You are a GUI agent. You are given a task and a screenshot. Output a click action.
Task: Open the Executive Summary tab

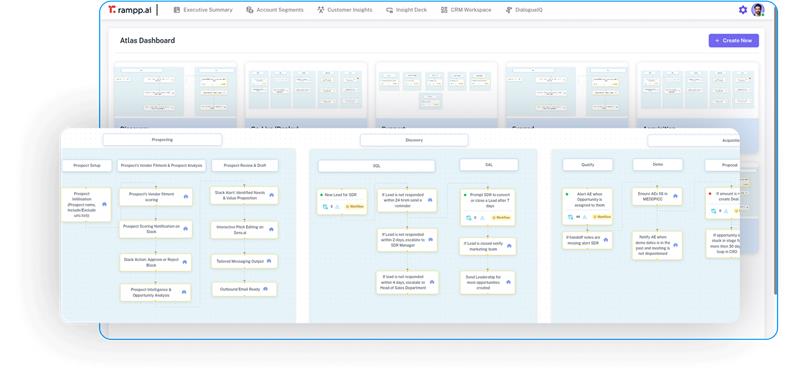pyautogui.click(x=203, y=10)
